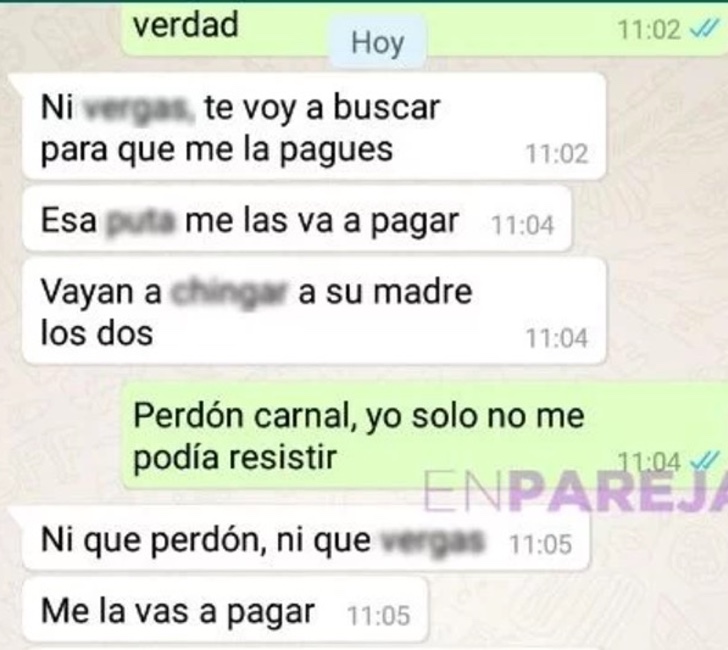Tap the blurred word after 'Vayan a'
This screenshot has height=650, width=728.
point(228,294)
